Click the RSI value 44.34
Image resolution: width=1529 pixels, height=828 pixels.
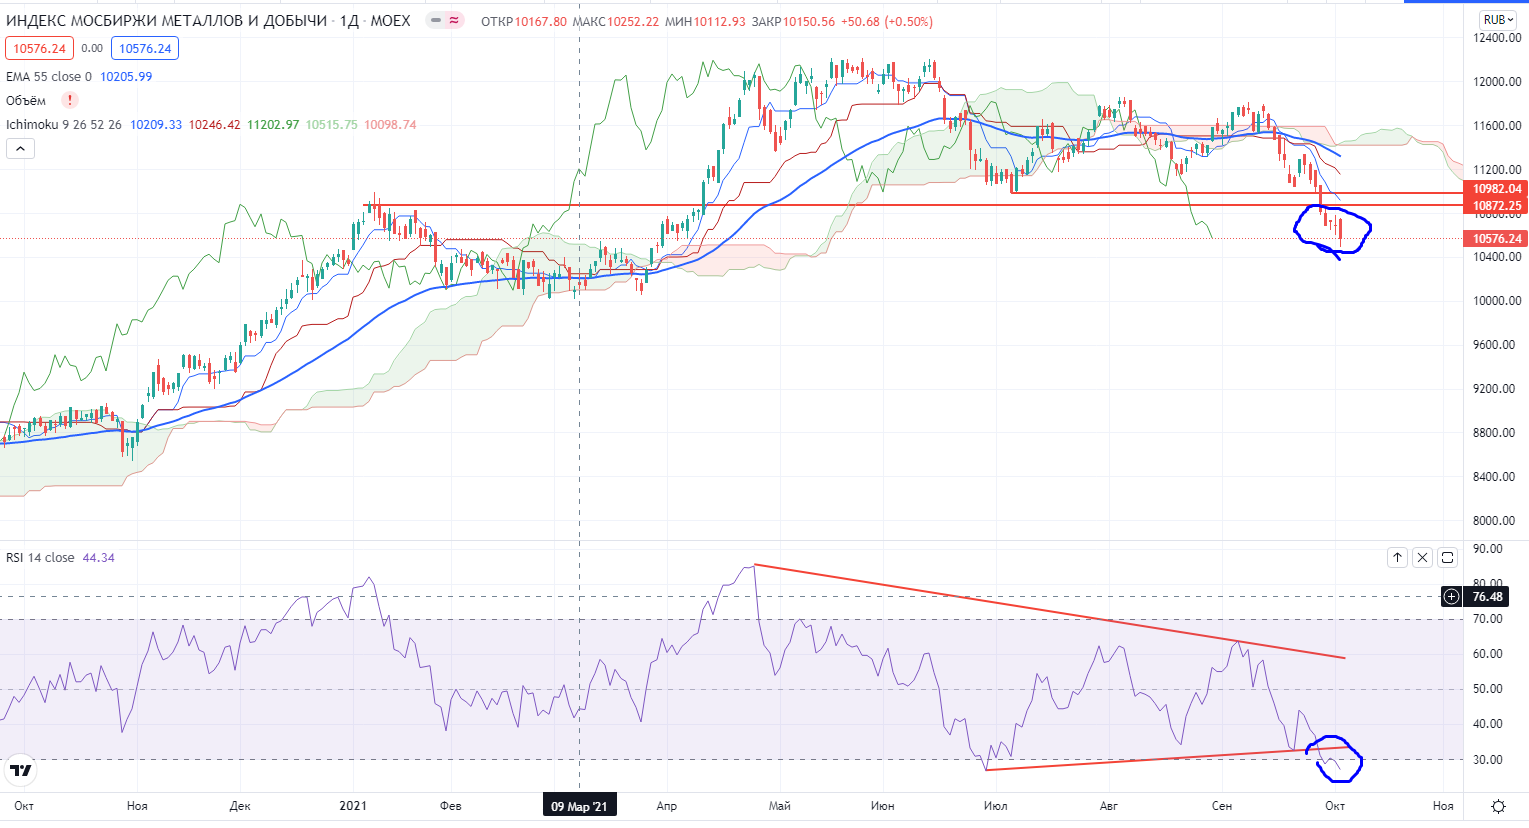coord(98,558)
